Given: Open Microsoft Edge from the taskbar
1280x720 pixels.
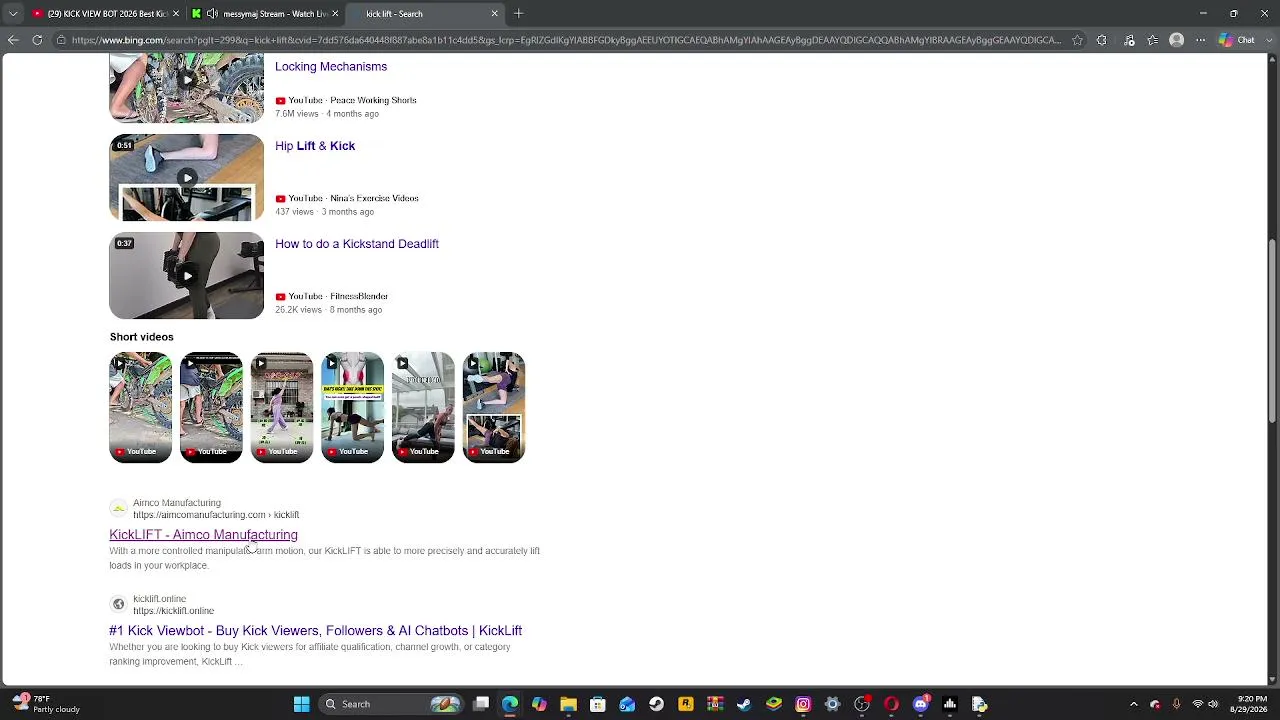Looking at the screenshot, I should (510, 704).
